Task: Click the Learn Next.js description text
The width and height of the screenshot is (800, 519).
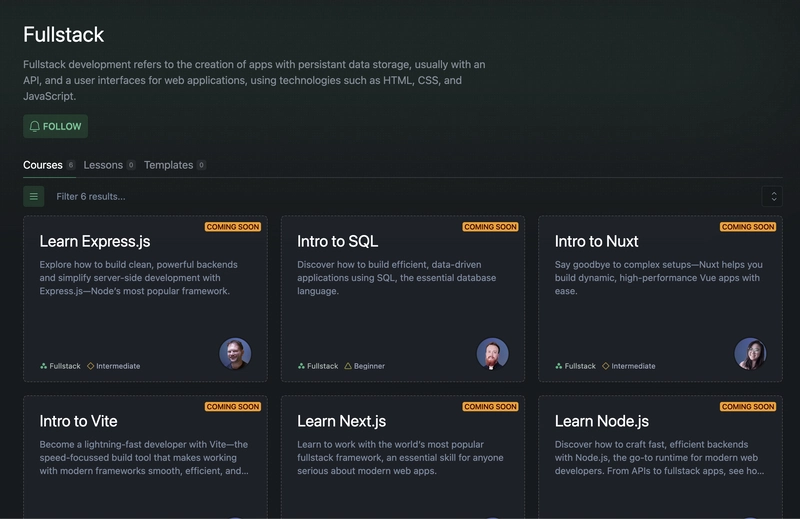Action: tap(400, 458)
